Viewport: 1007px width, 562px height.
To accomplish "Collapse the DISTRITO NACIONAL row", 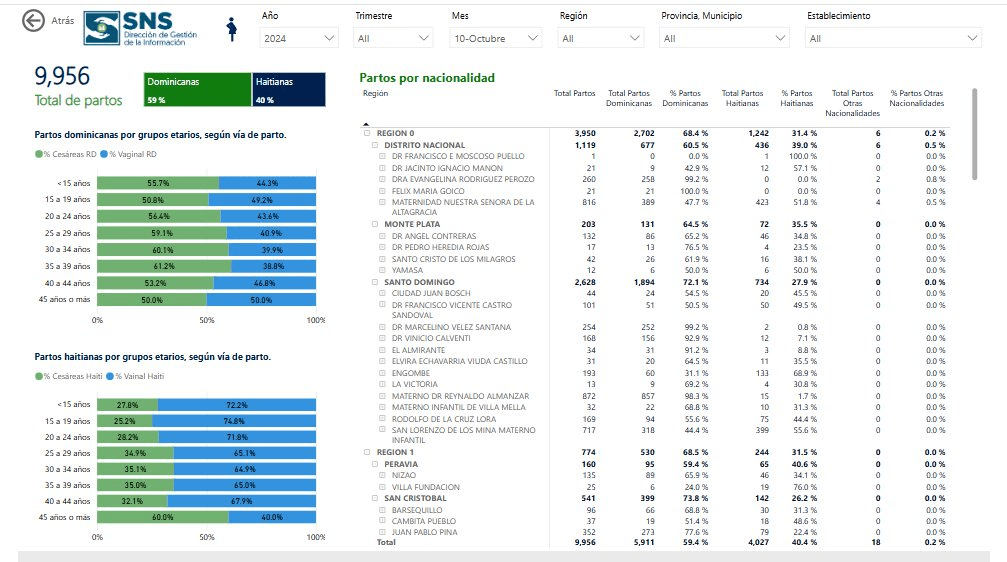I will tap(375, 145).
